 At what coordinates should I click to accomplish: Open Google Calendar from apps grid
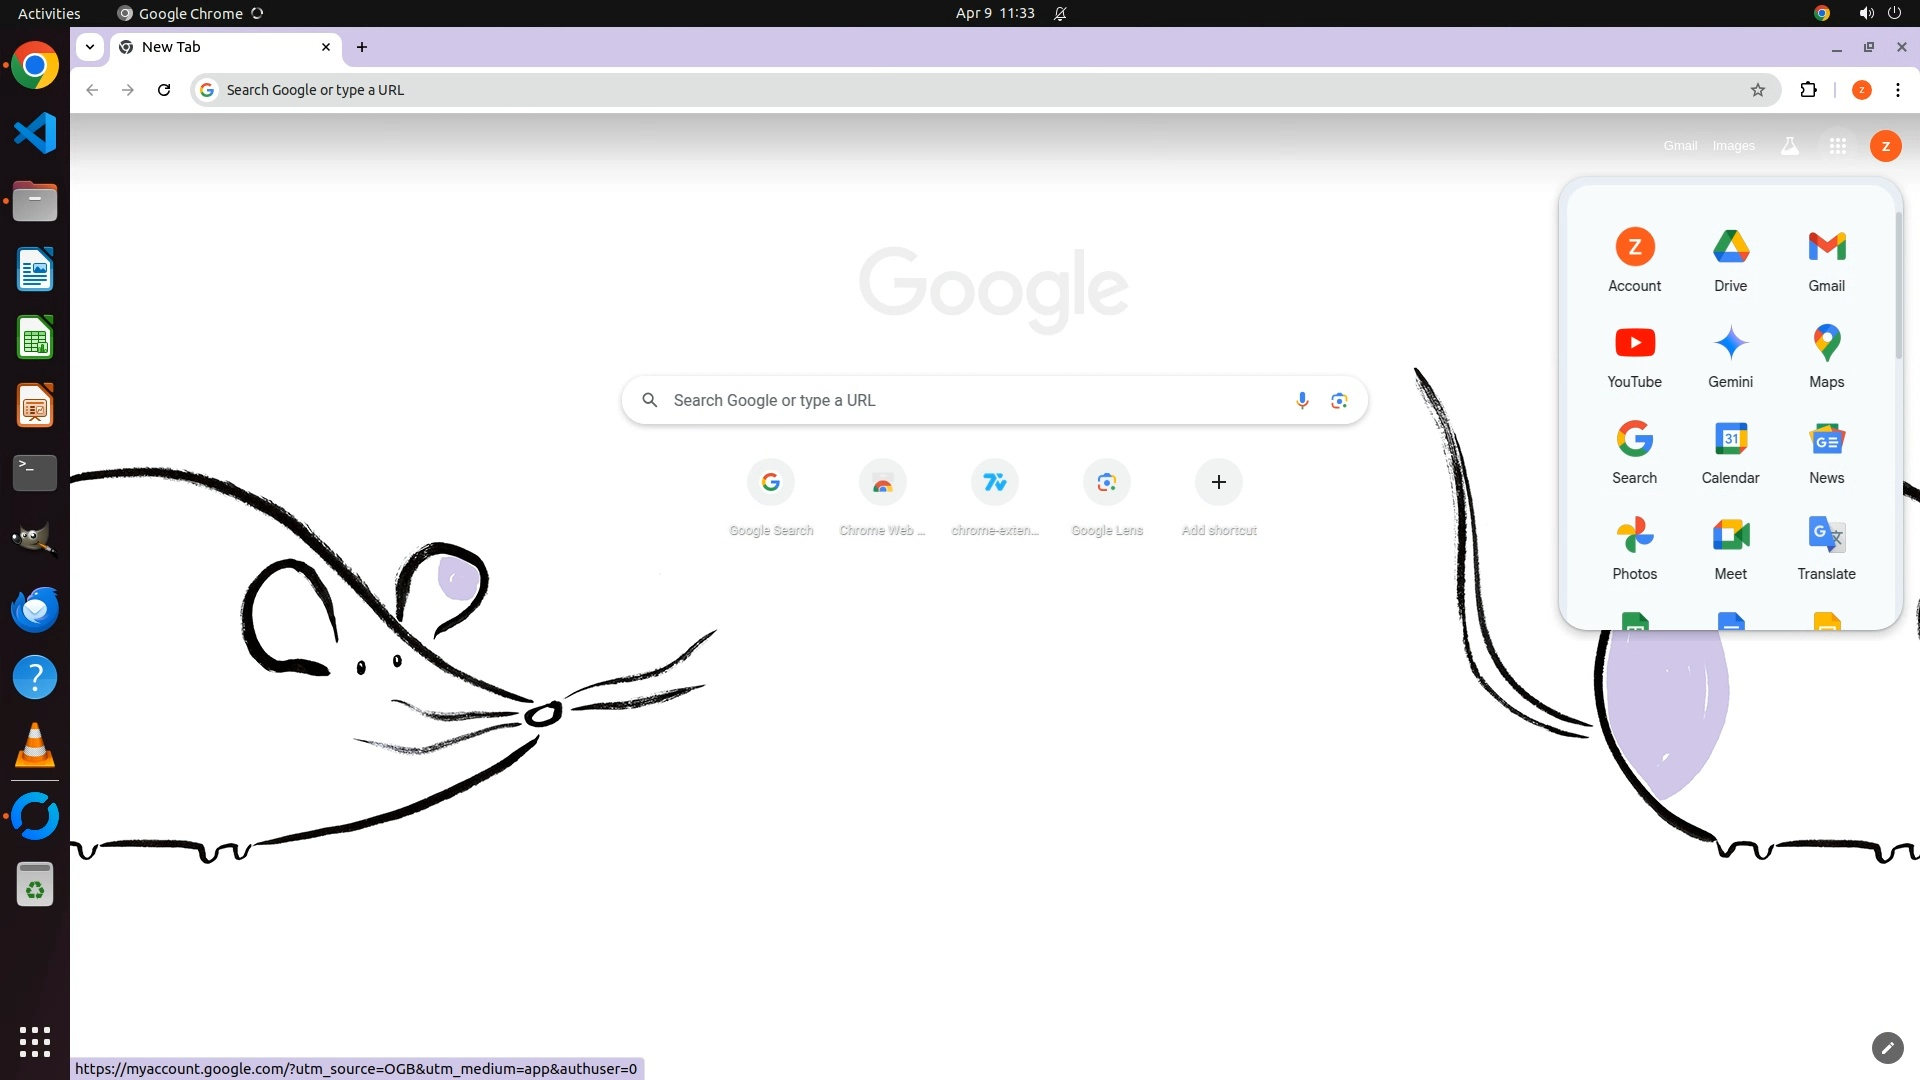(1730, 450)
